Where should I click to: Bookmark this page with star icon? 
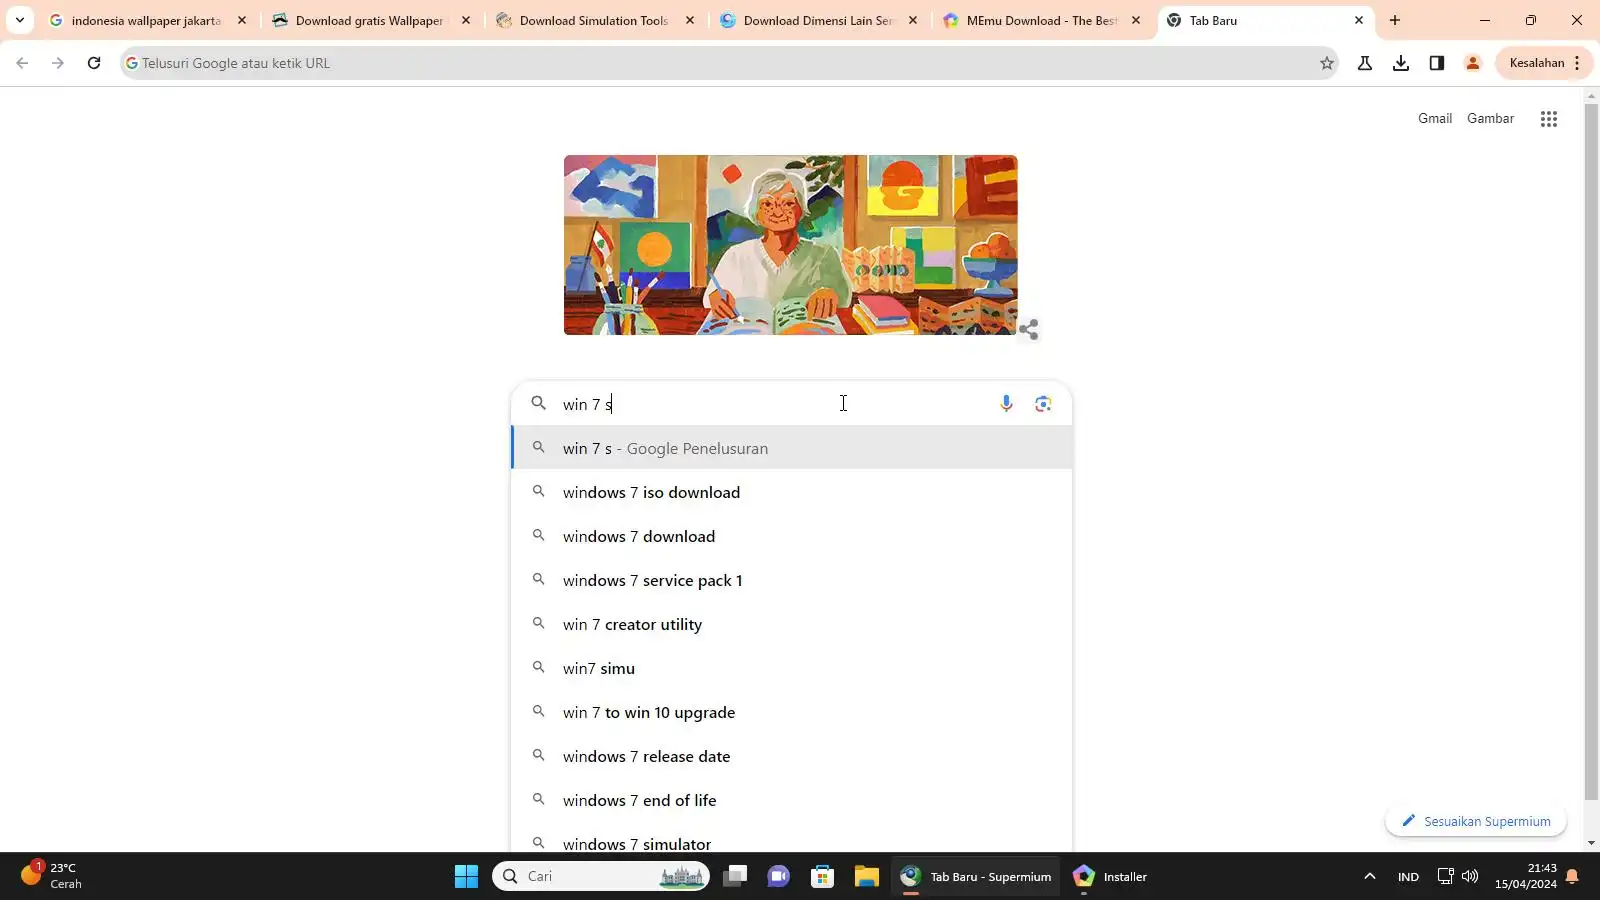(x=1327, y=63)
